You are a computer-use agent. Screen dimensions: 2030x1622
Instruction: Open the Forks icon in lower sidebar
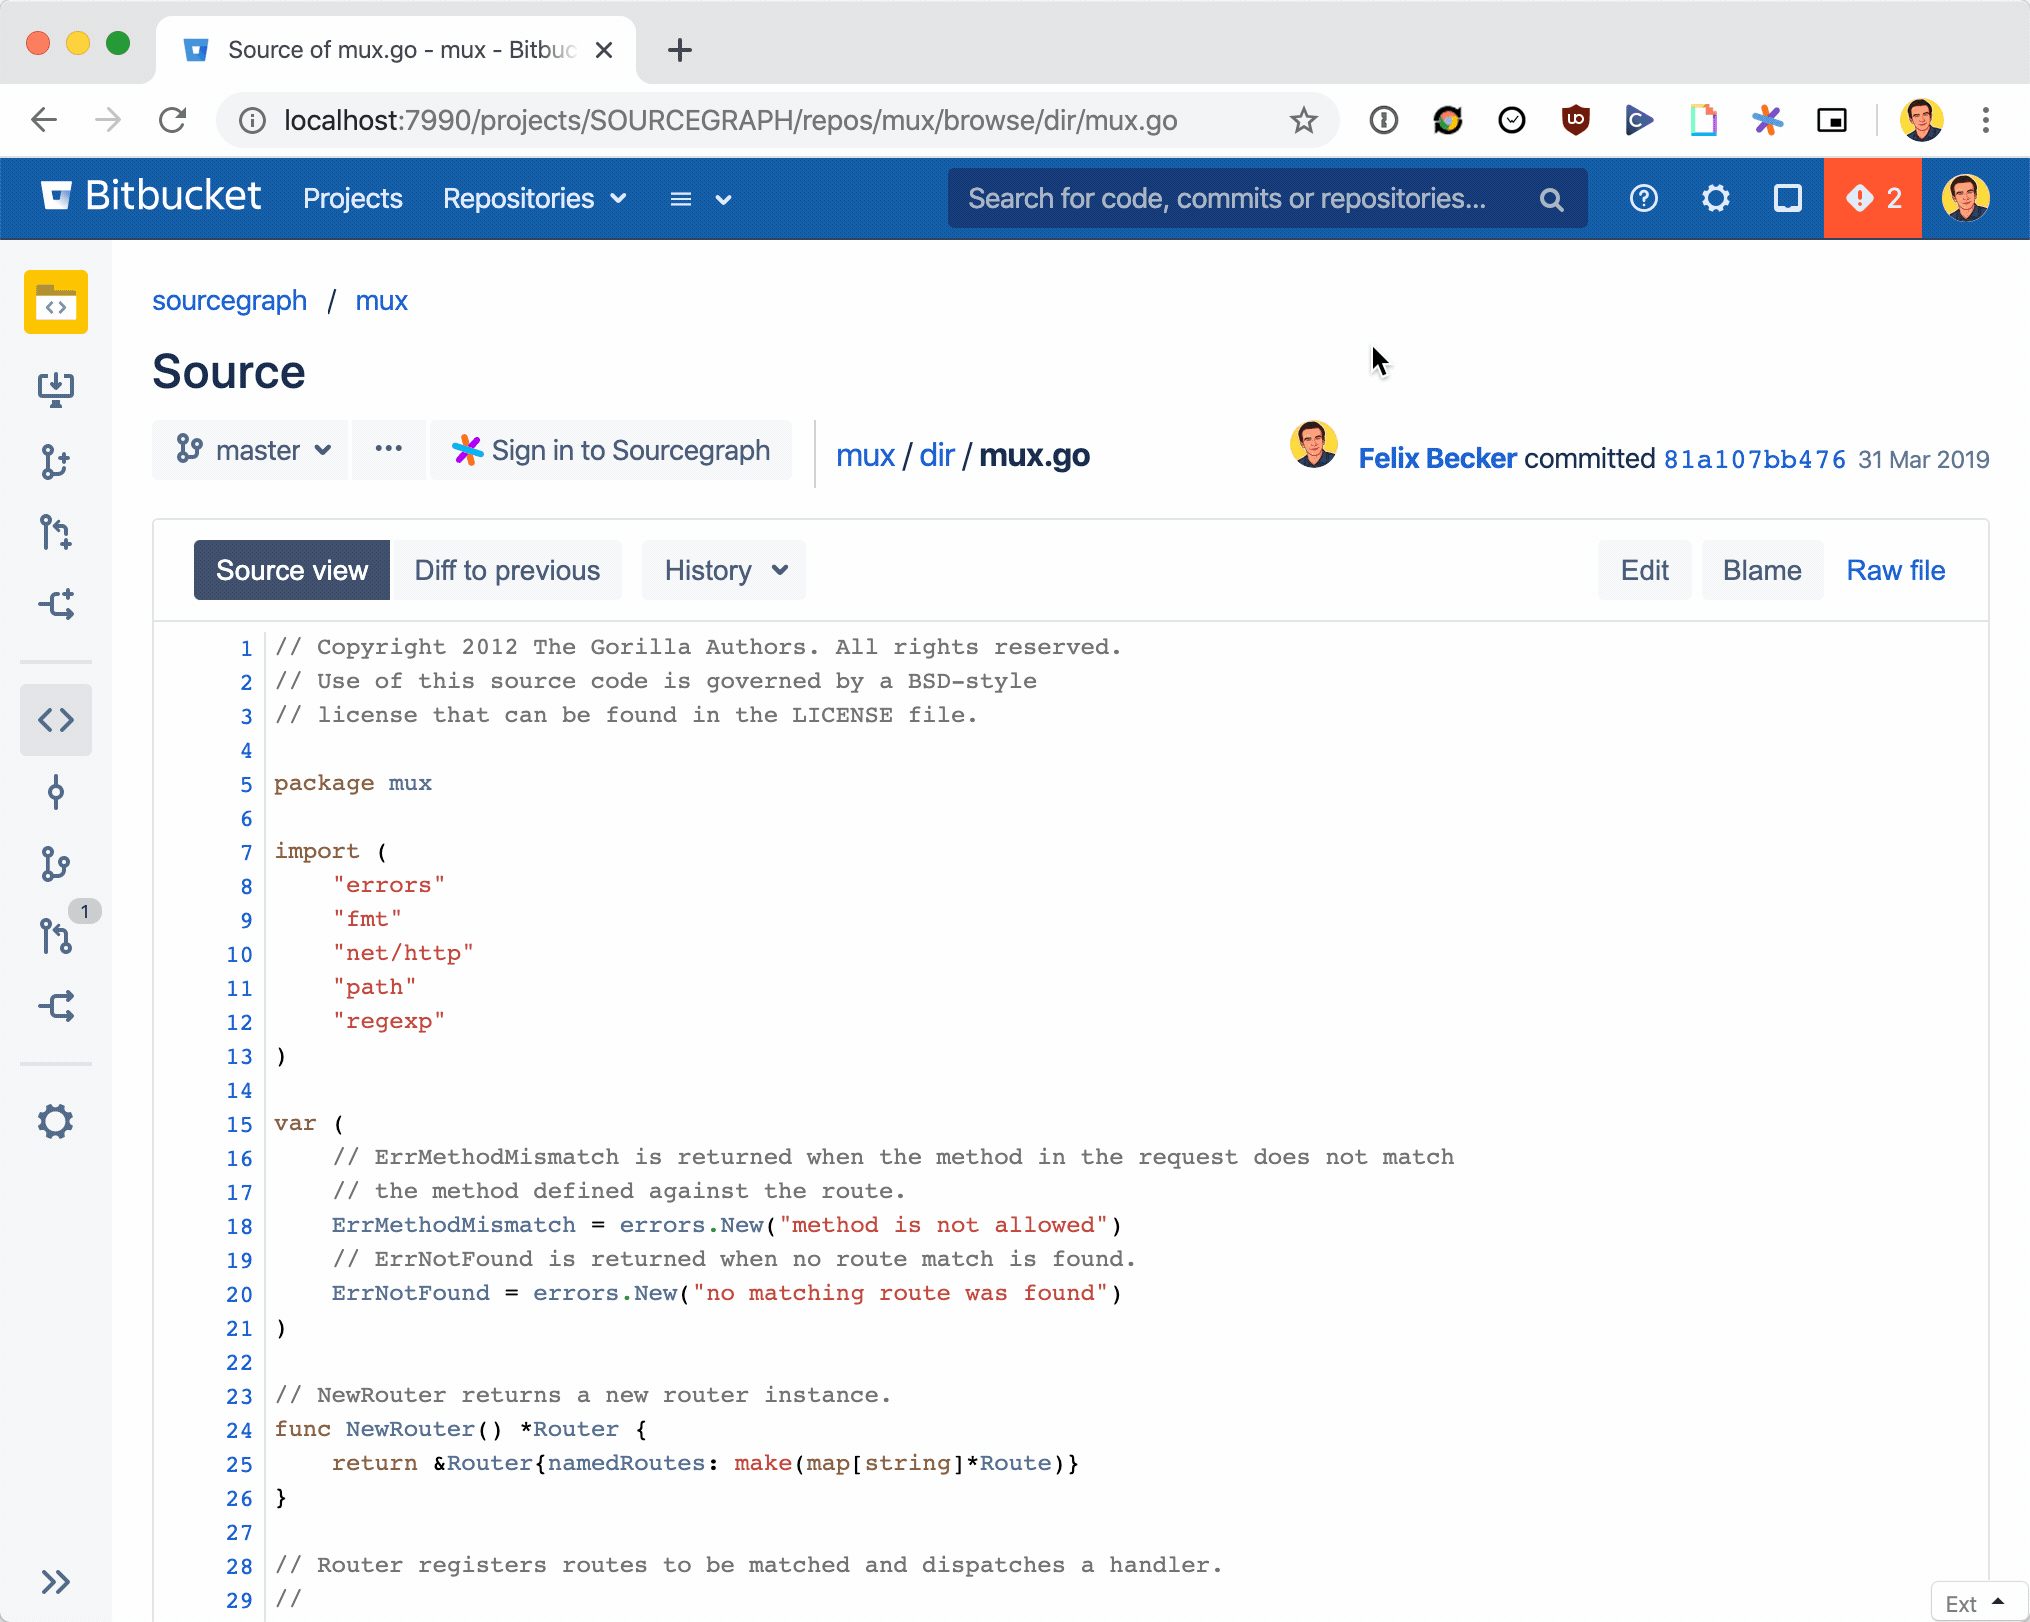pos(56,1006)
